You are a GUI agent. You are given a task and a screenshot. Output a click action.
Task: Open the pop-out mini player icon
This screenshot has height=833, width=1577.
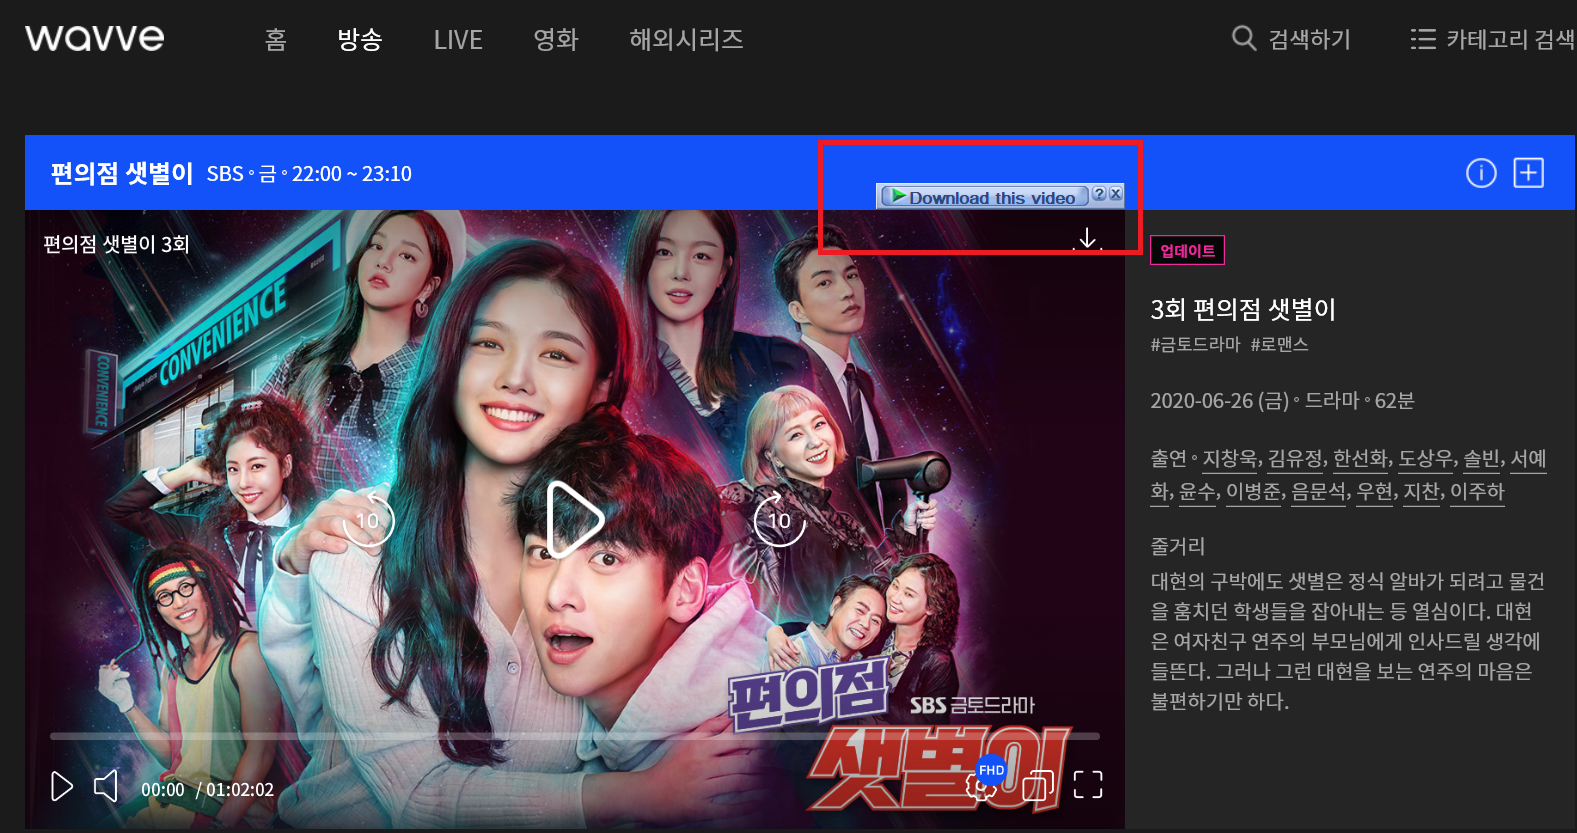1038,785
